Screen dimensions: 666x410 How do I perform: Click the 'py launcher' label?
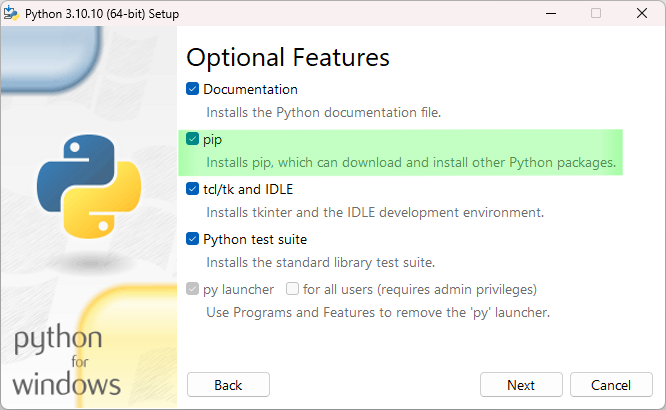tap(238, 289)
